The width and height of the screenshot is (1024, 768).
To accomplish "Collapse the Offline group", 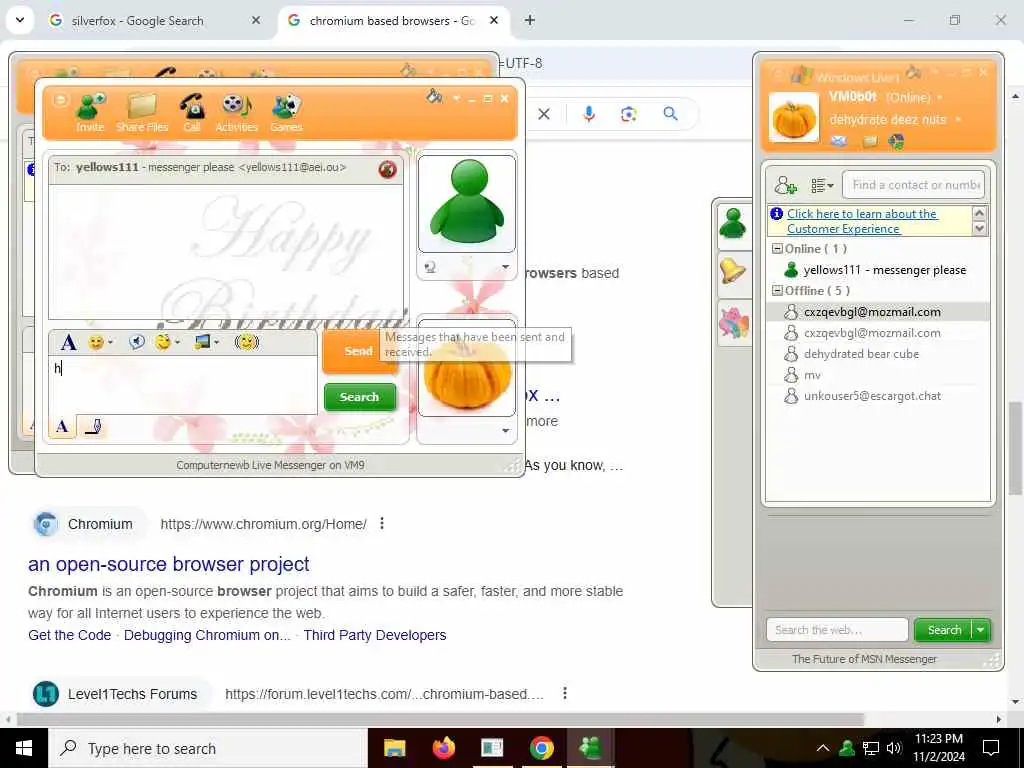I will (x=776, y=291).
